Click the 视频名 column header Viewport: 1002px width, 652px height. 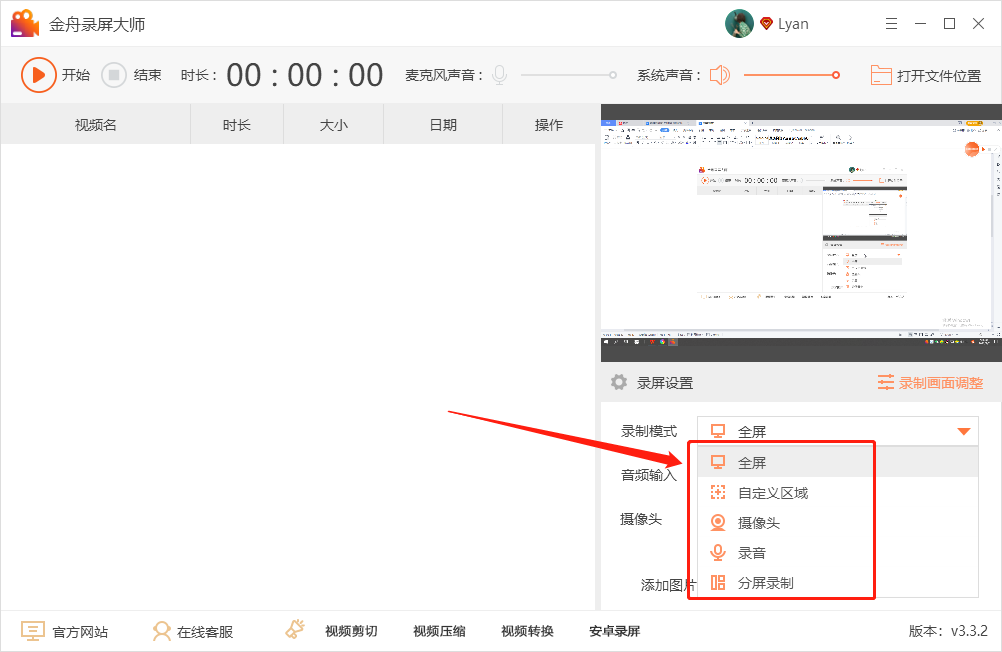[x=96, y=125]
